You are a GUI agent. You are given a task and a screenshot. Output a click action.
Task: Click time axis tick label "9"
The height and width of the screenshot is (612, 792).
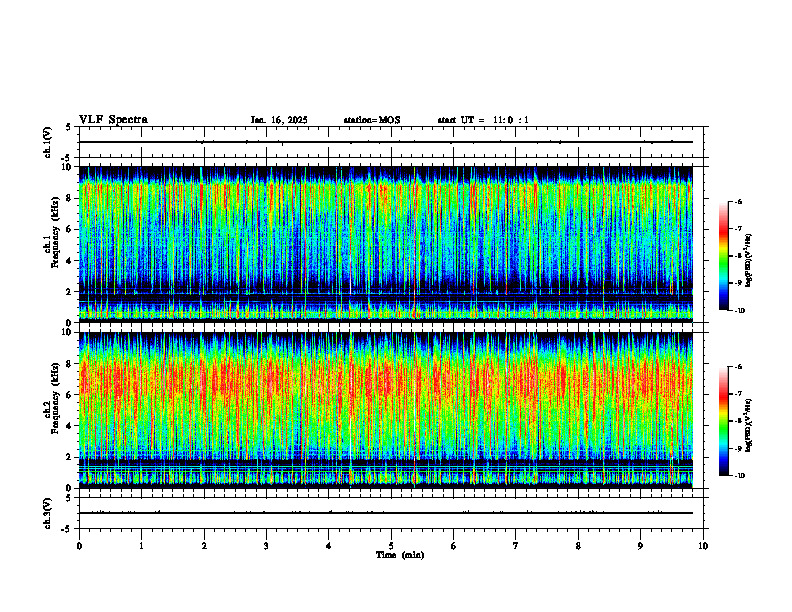coord(640,546)
